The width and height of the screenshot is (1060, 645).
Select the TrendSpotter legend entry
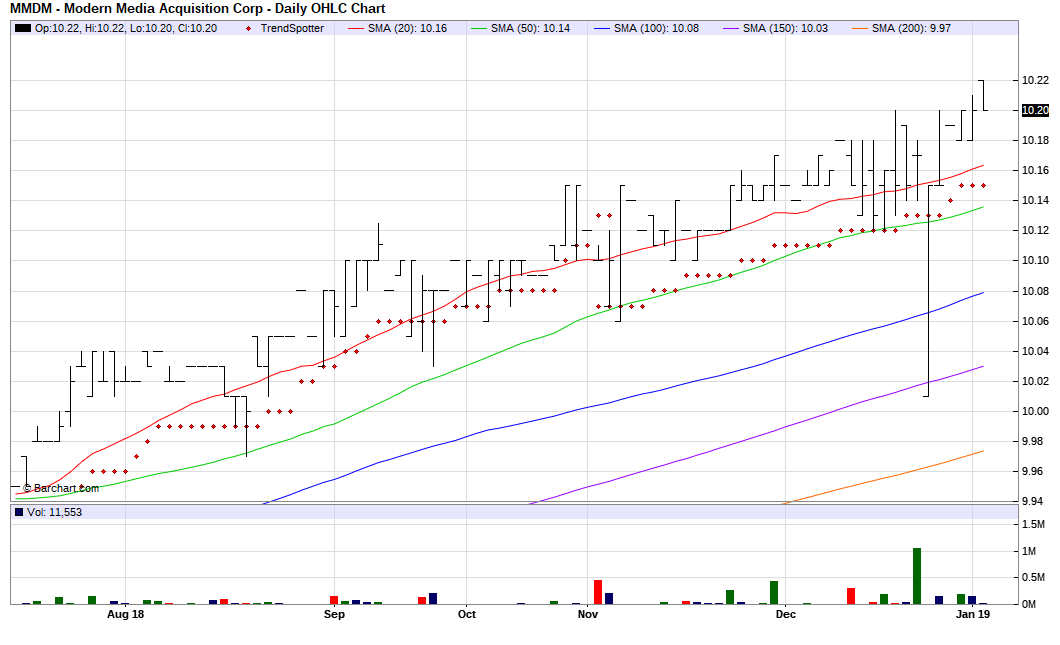click(x=292, y=28)
